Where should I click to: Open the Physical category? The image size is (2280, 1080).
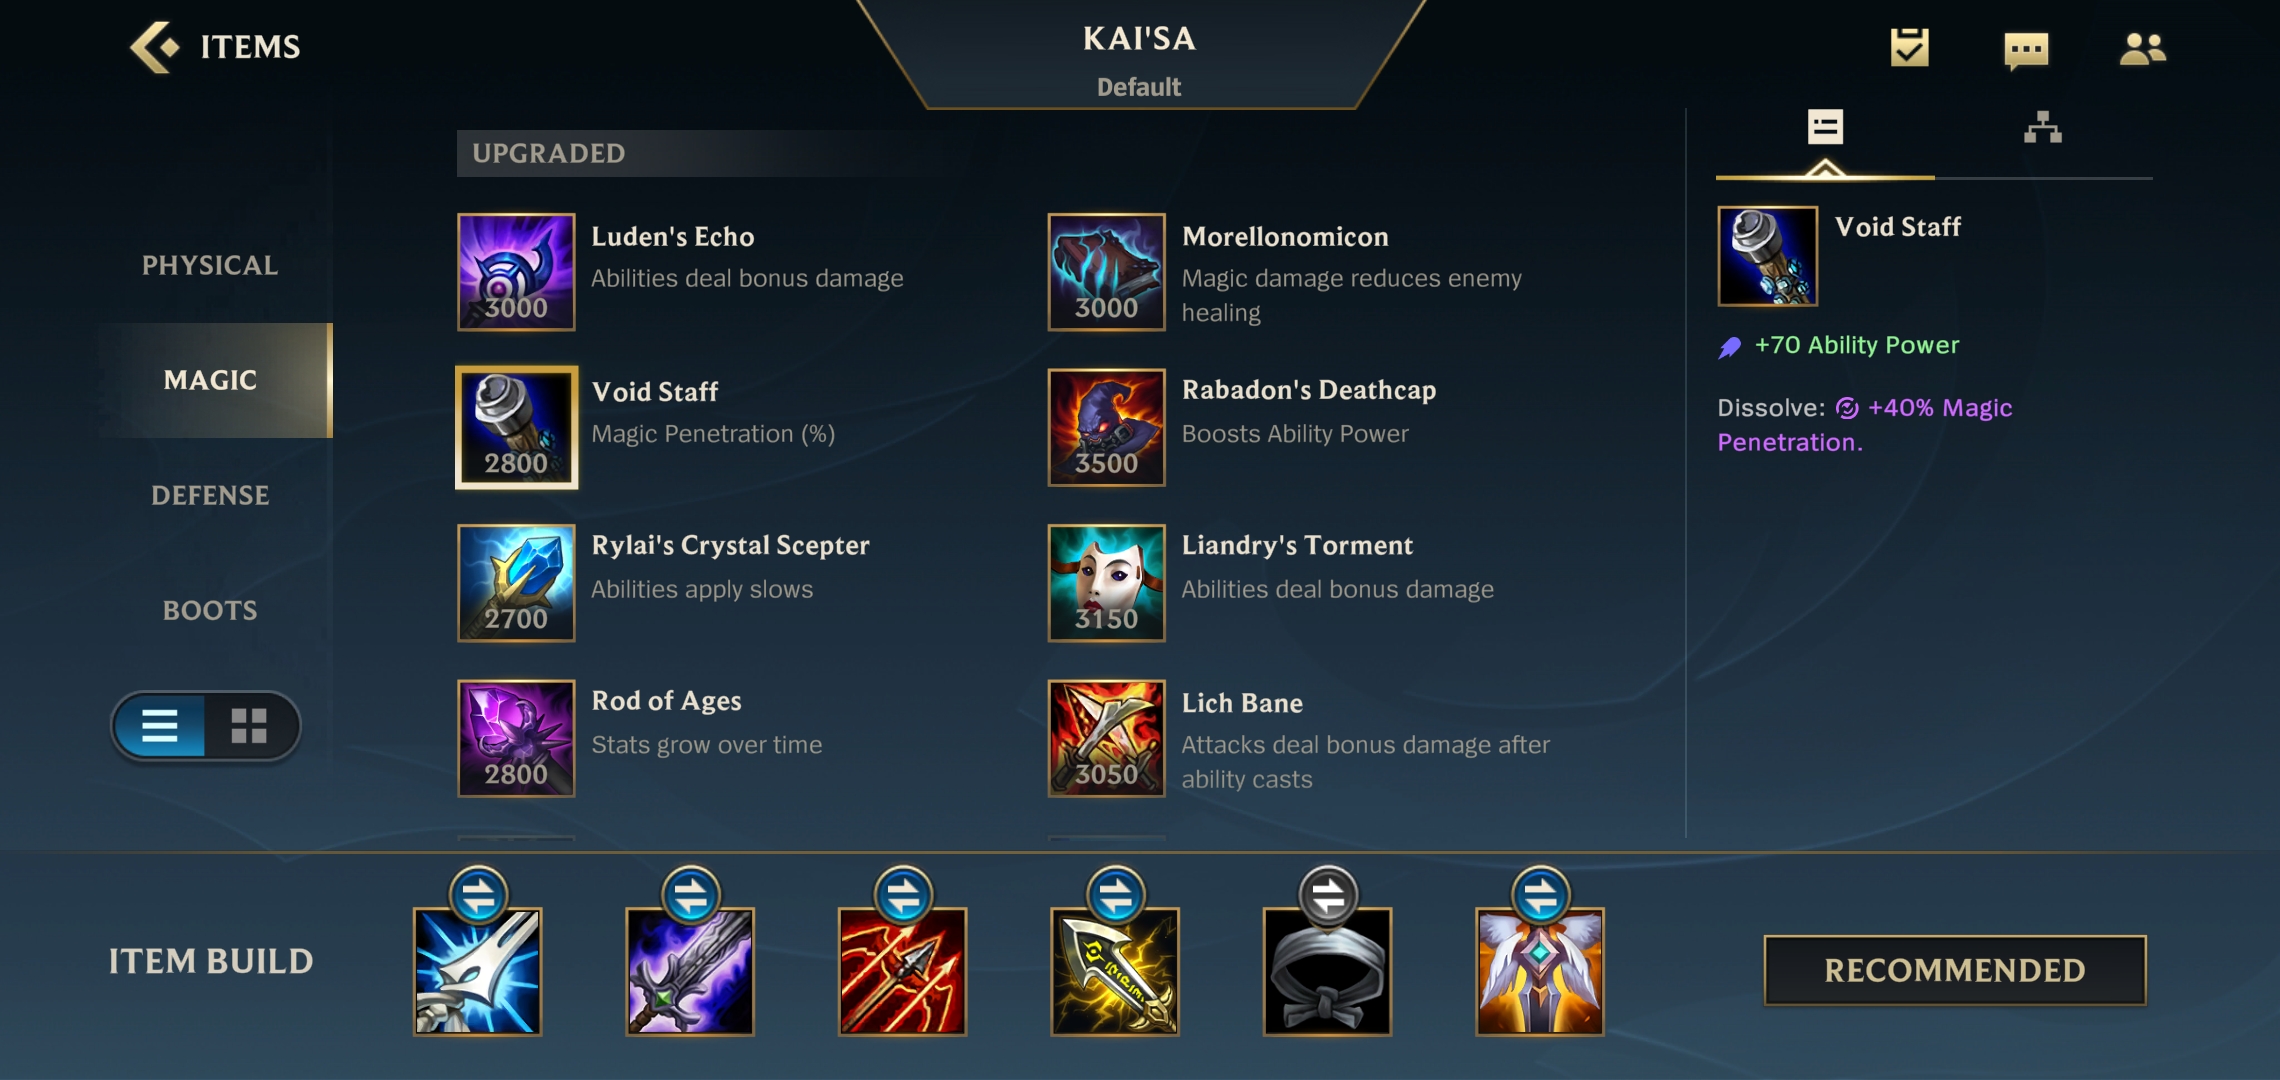210,265
